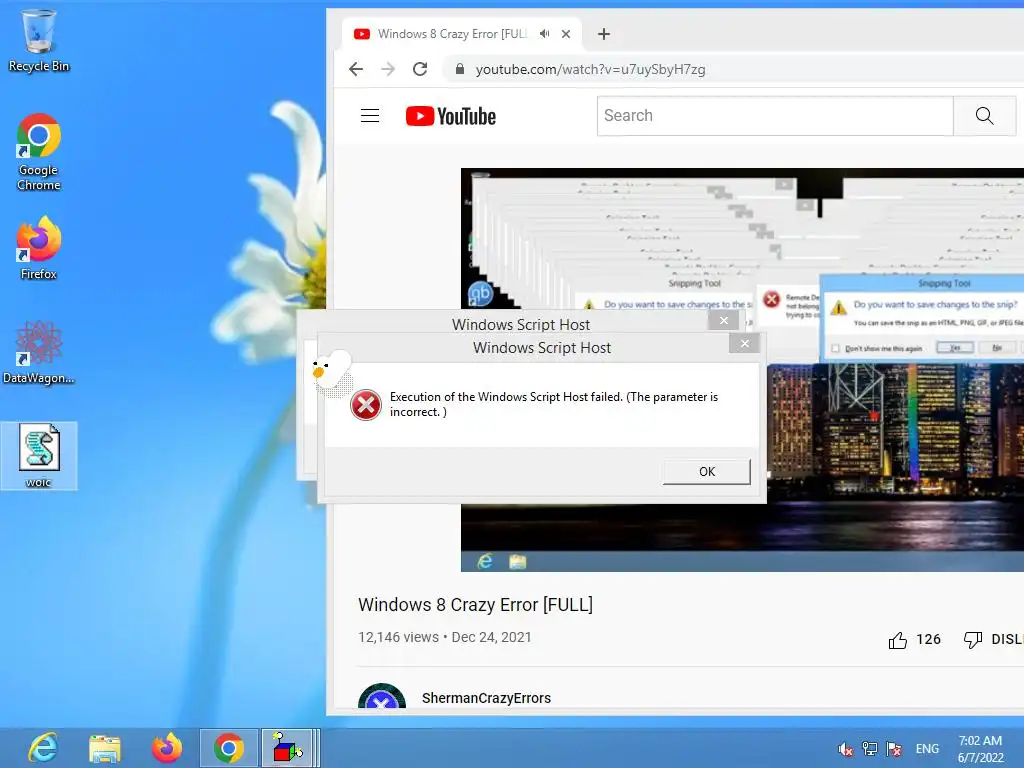Open Internet Explorer from the taskbar

pos(43,748)
